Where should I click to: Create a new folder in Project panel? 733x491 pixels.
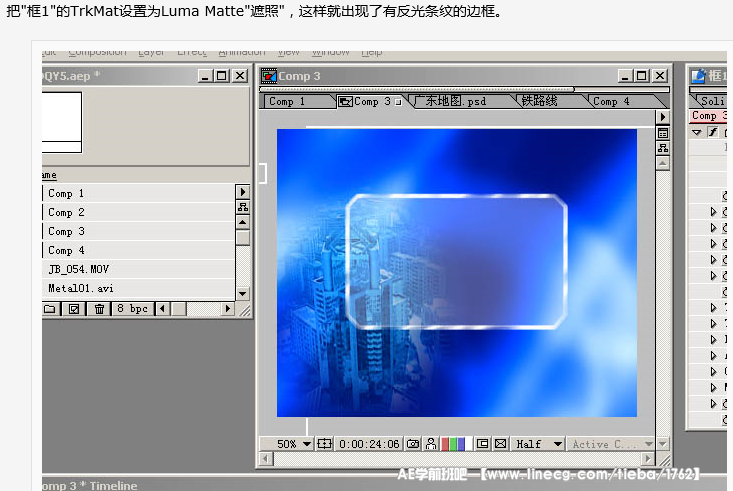tap(50, 309)
